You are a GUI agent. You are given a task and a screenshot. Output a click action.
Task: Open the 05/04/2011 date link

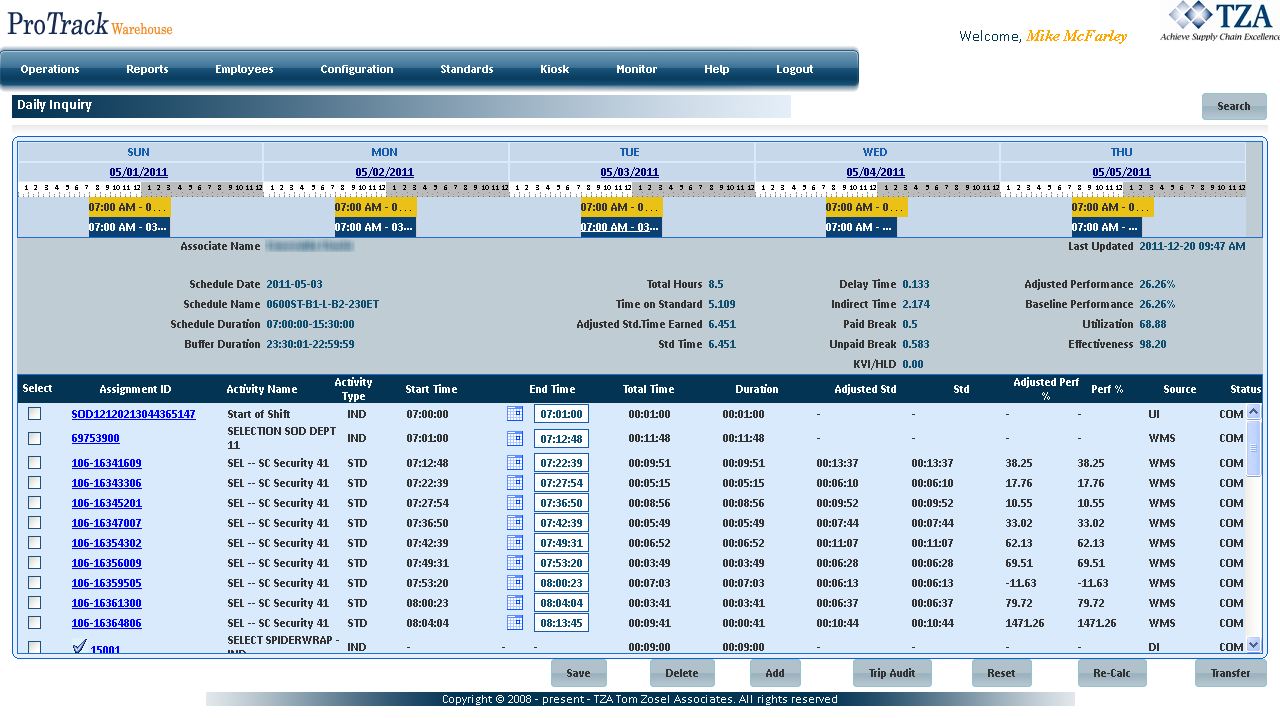click(875, 172)
